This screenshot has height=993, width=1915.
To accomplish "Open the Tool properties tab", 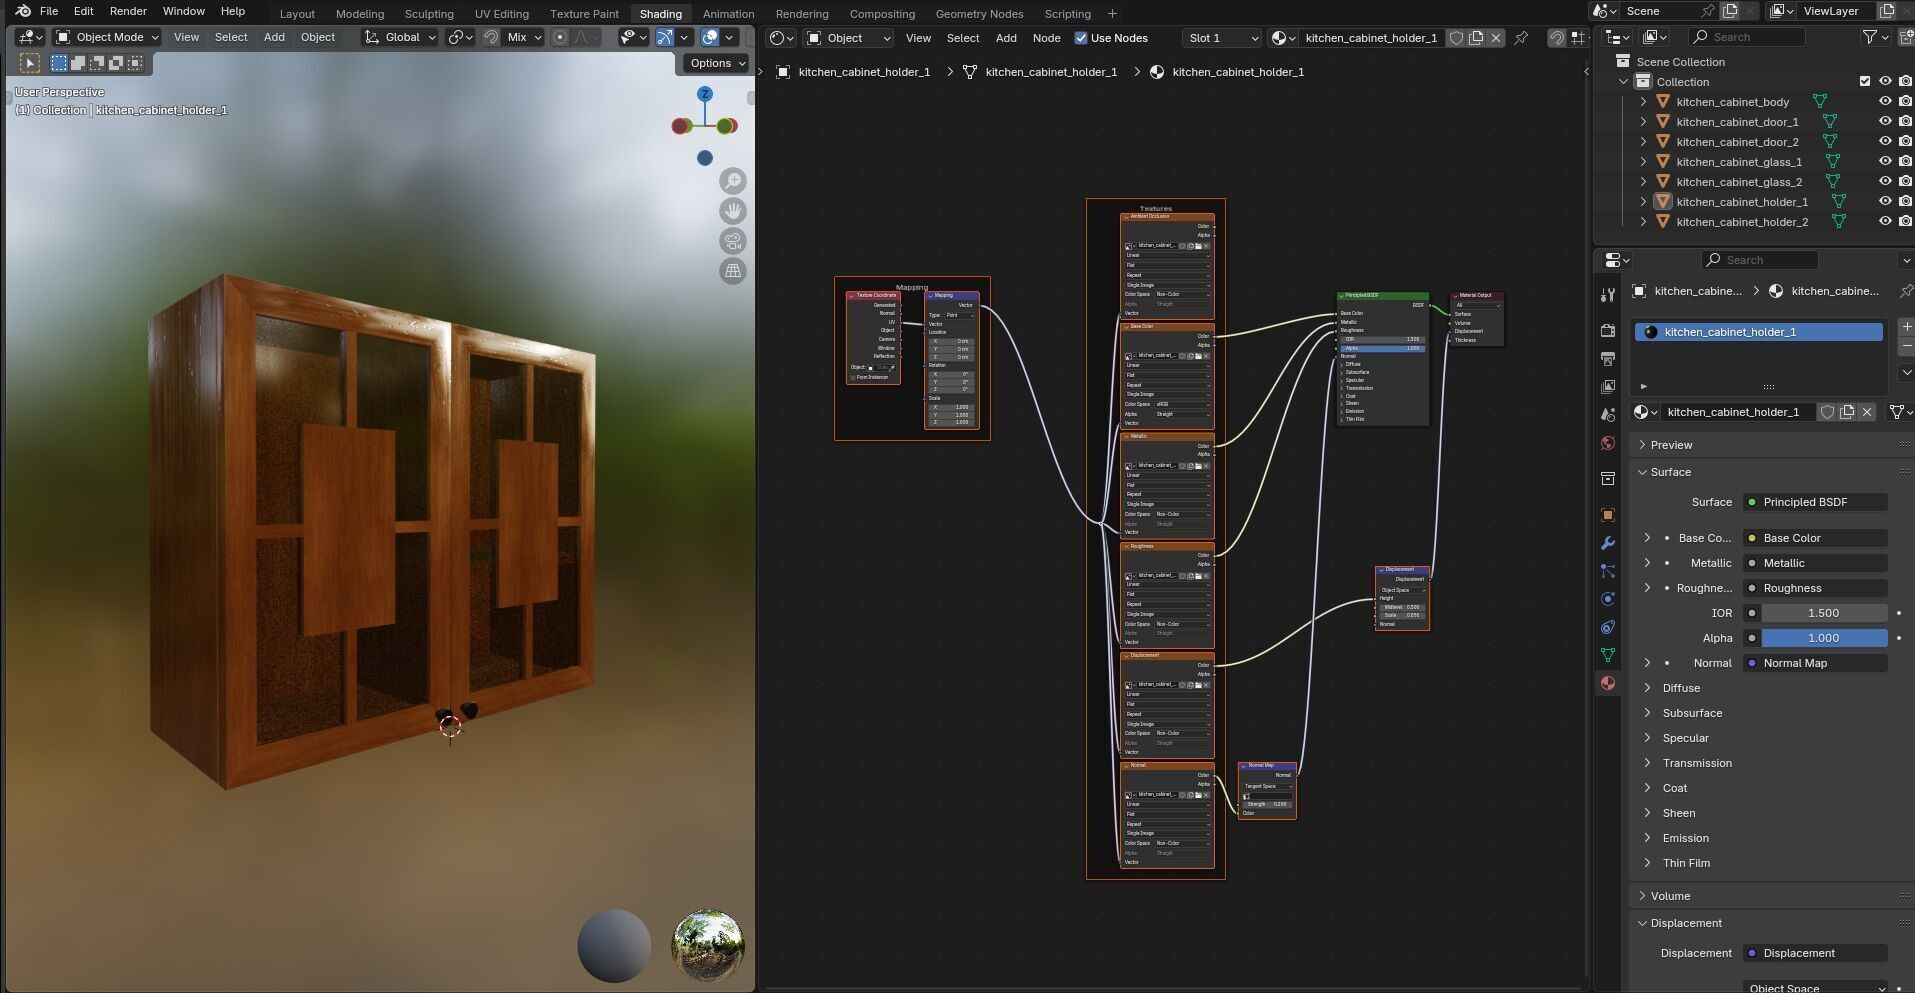I will (1607, 295).
